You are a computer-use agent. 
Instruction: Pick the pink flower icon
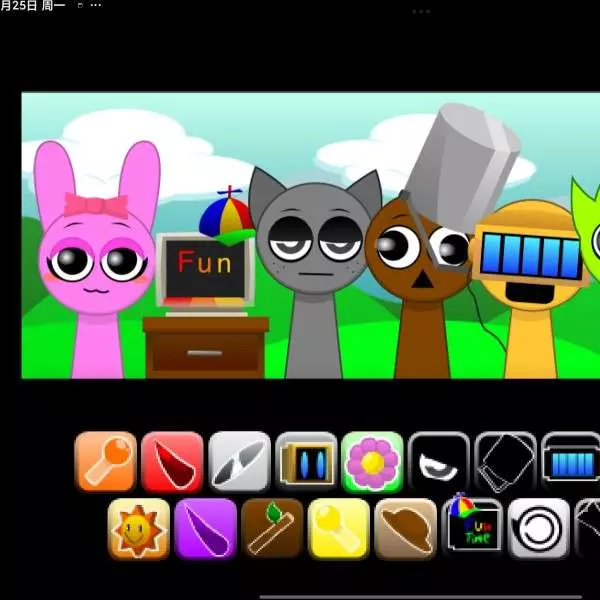tap(372, 461)
